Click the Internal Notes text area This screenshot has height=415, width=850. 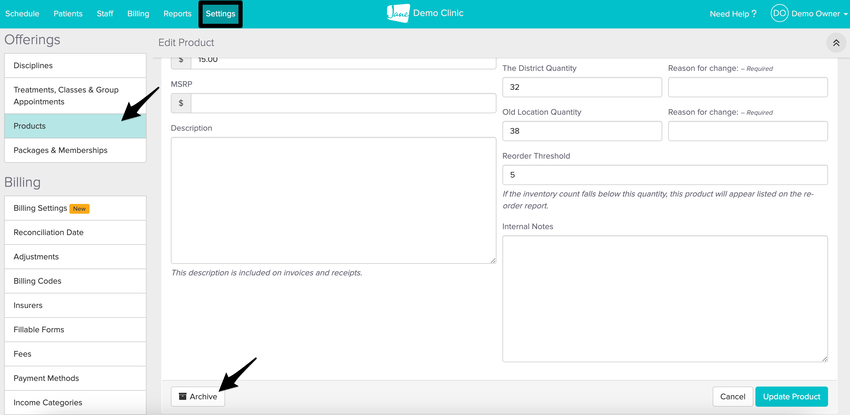[665, 299]
